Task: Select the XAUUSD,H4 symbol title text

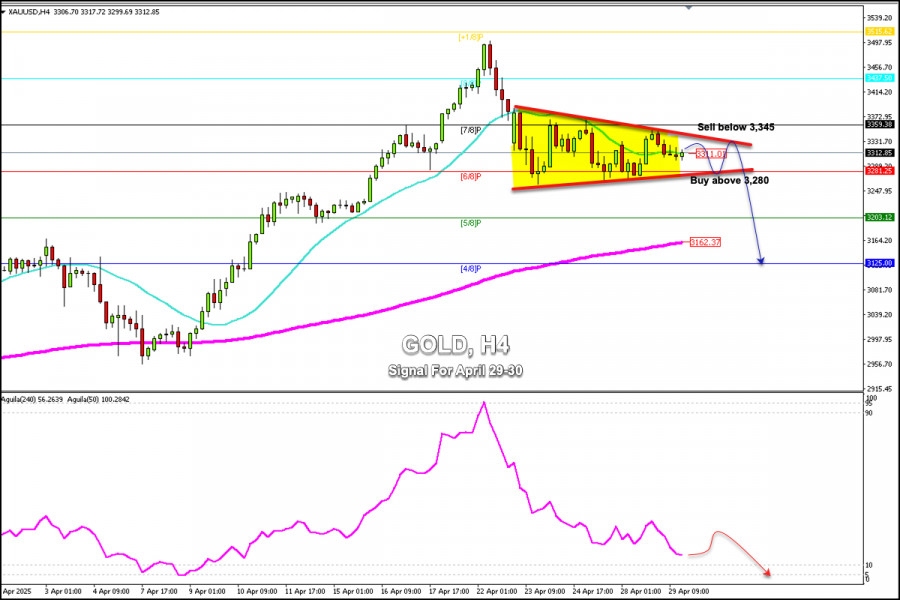Action: (x=29, y=11)
